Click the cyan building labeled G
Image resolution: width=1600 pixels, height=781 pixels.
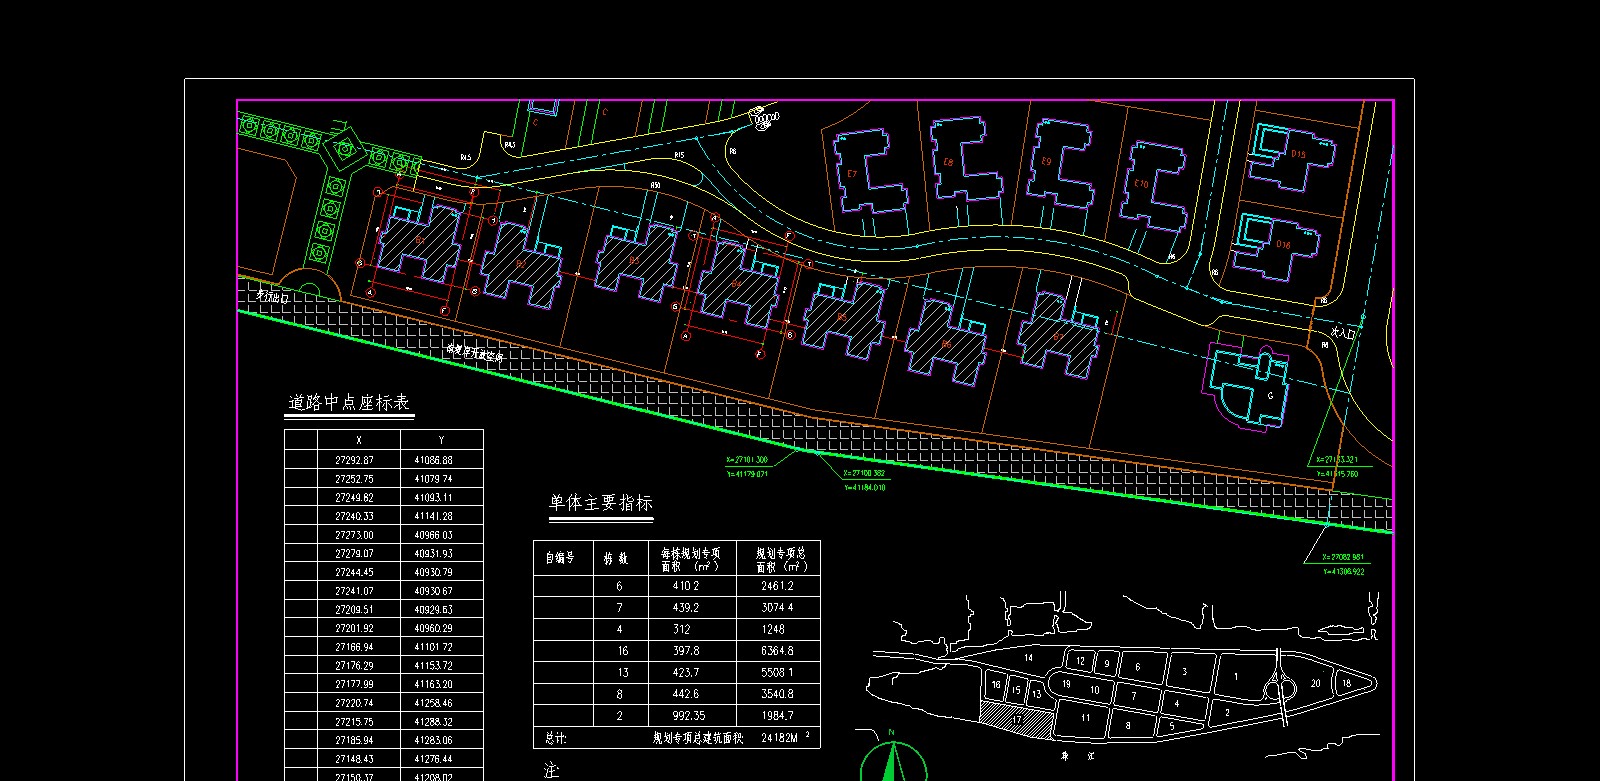coord(1250,385)
